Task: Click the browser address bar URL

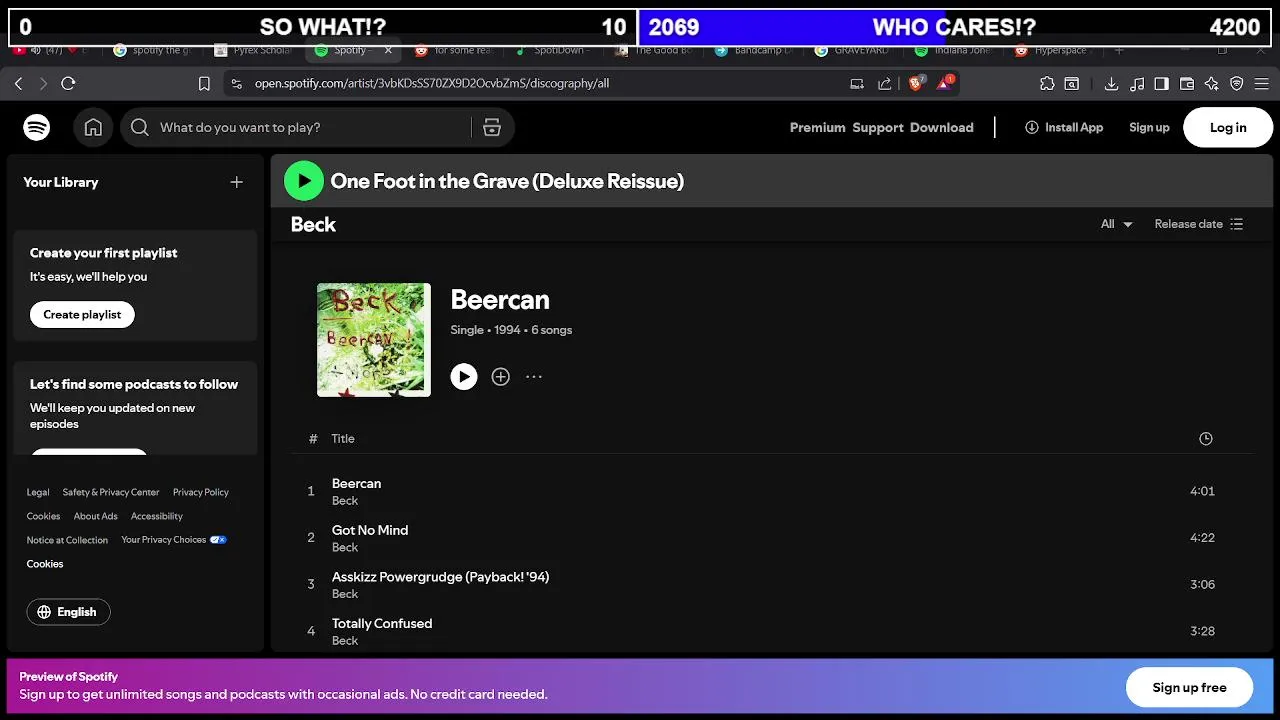Action: tap(432, 84)
